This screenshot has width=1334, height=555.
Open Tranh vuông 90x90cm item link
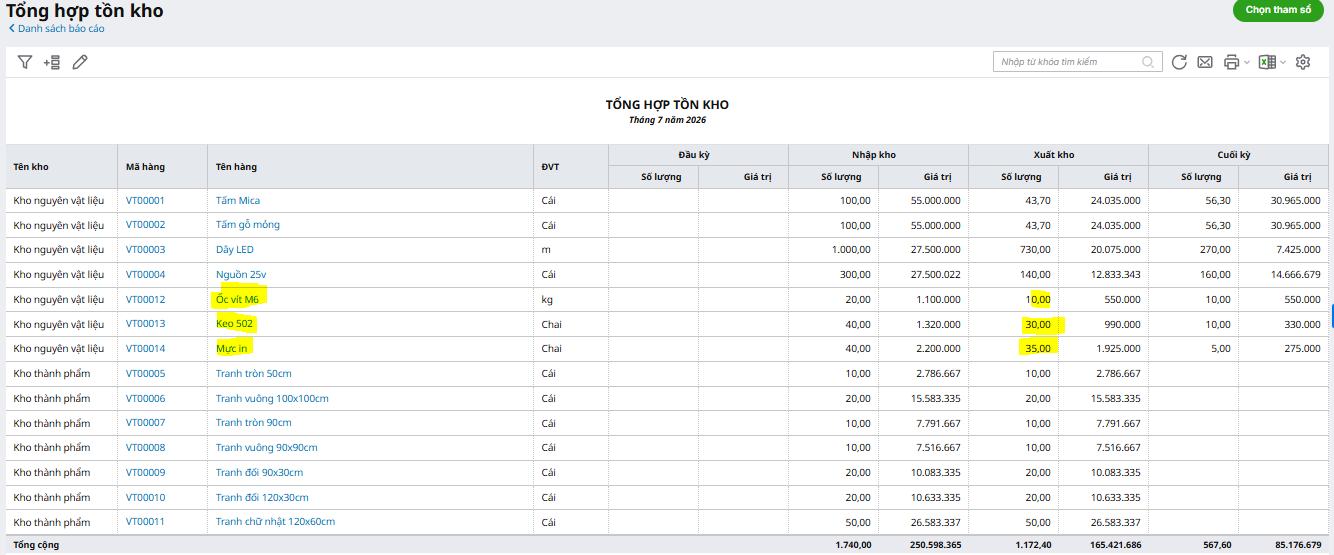click(267, 448)
